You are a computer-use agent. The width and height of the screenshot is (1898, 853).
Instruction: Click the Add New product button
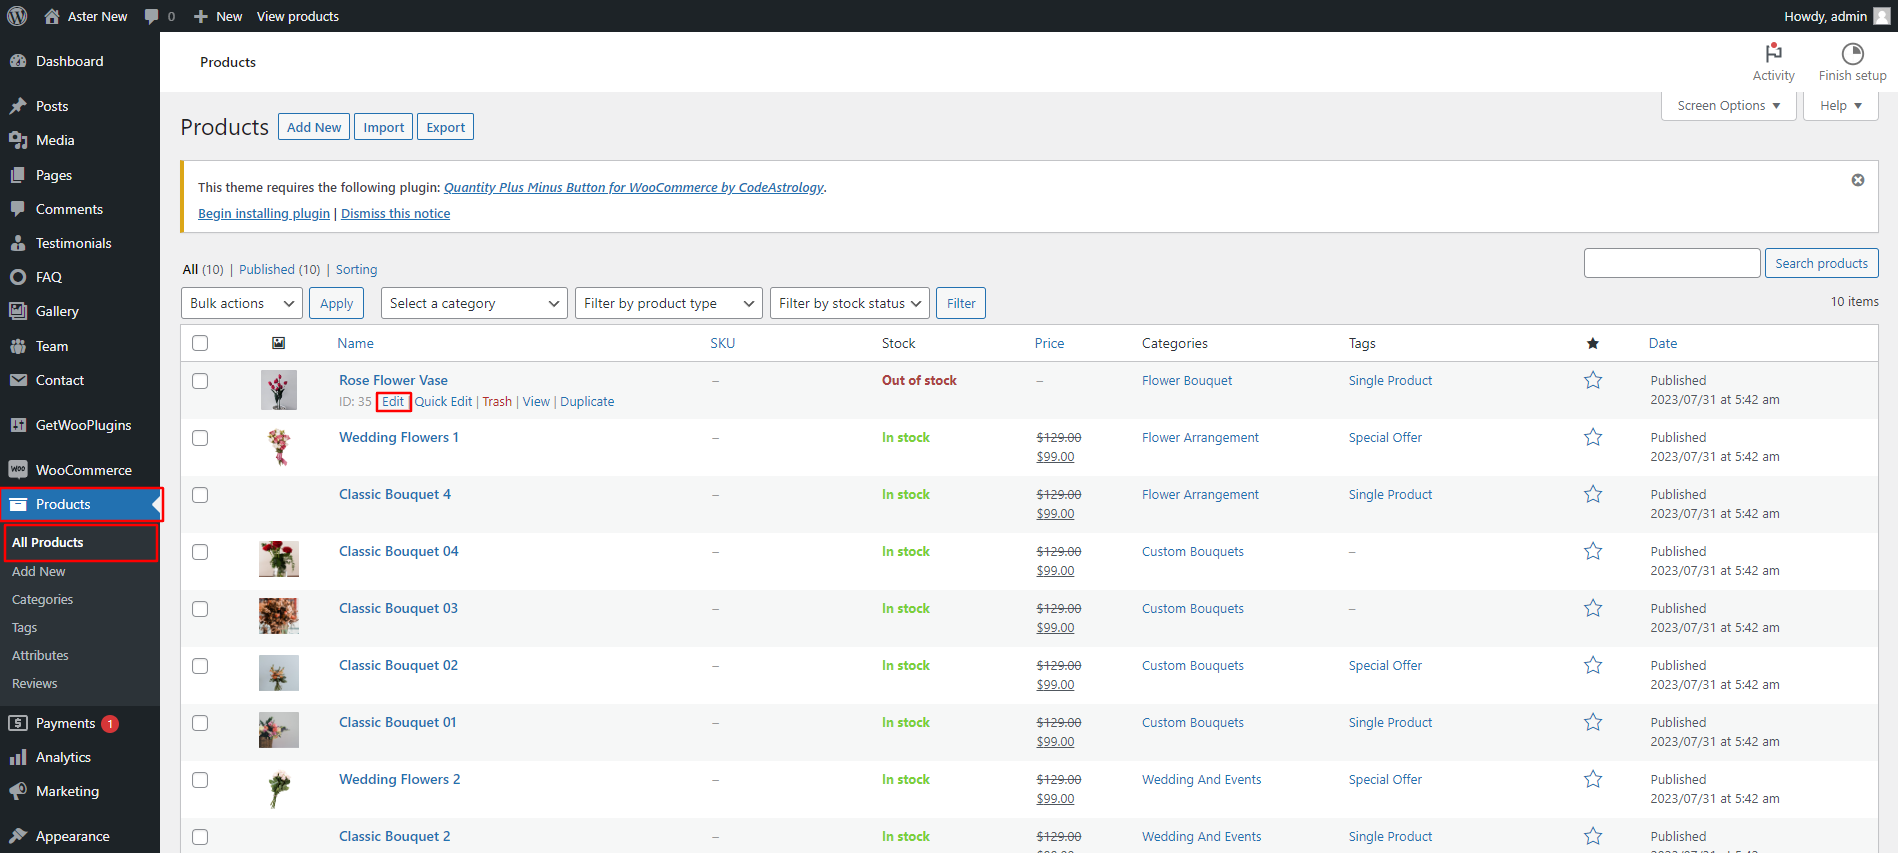click(x=314, y=127)
